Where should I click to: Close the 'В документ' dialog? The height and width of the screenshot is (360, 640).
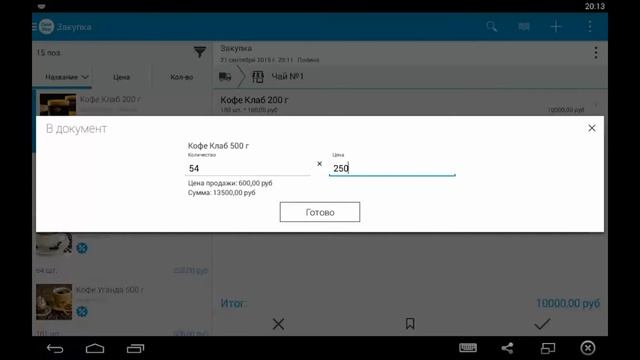[591, 128]
